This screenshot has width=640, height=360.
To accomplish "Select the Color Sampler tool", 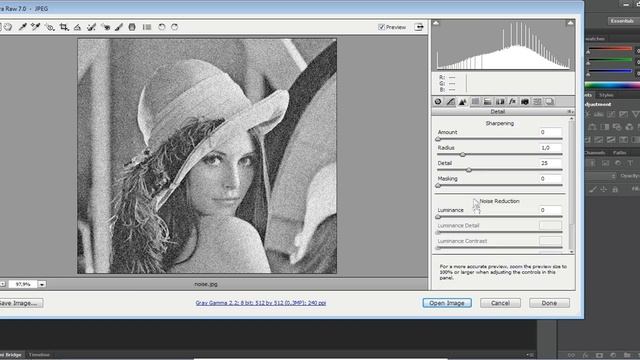I will point(36,27).
